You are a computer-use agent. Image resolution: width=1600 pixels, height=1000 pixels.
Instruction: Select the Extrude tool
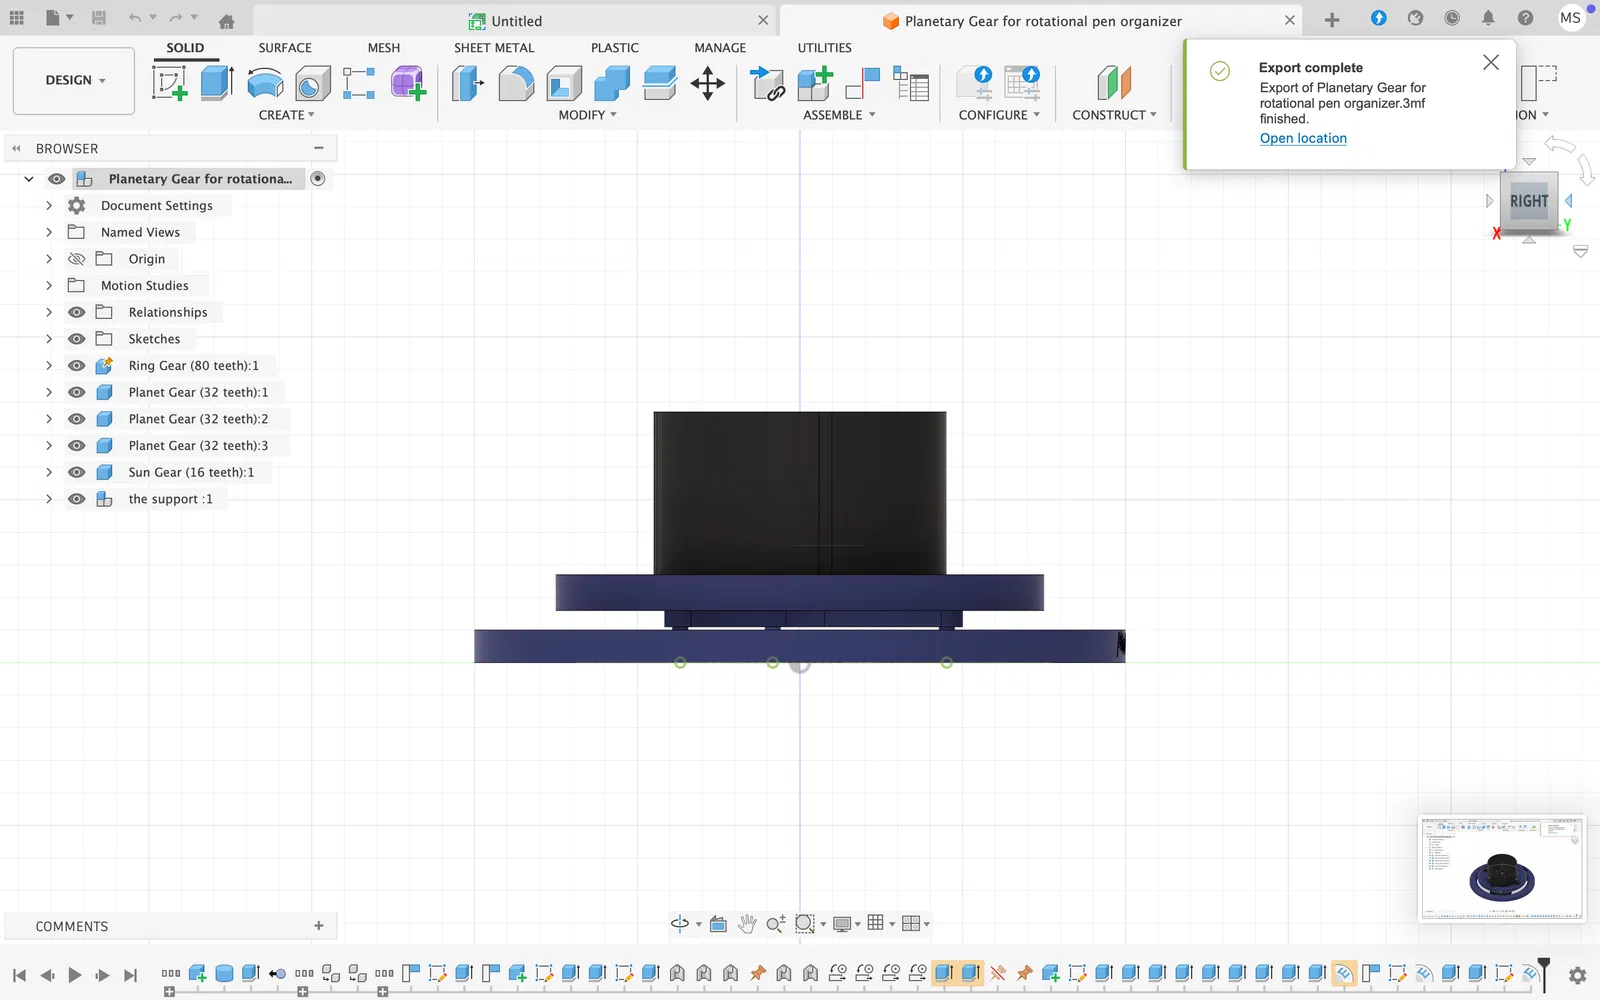217,83
